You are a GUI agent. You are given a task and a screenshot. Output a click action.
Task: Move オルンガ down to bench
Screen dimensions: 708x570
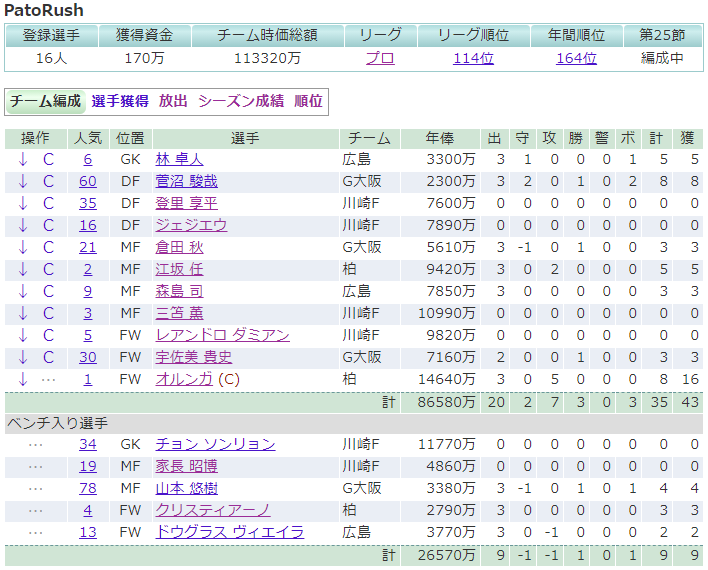(23, 379)
